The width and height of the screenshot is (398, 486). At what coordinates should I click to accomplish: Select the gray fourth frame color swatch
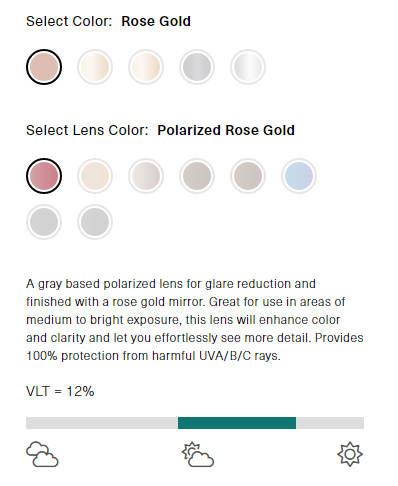point(197,67)
